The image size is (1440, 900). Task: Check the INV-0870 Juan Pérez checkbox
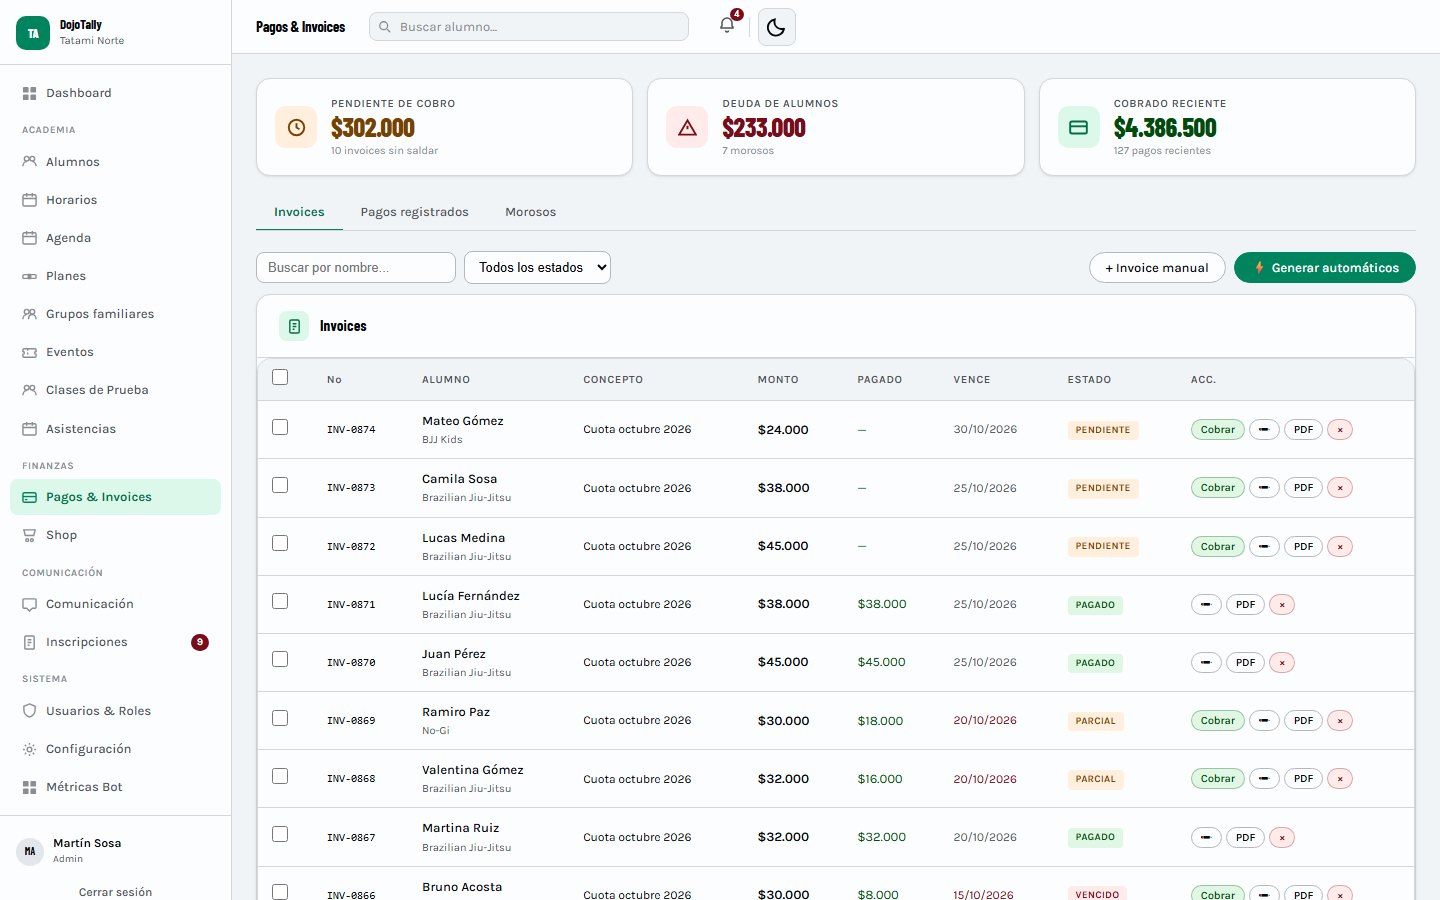click(x=280, y=659)
